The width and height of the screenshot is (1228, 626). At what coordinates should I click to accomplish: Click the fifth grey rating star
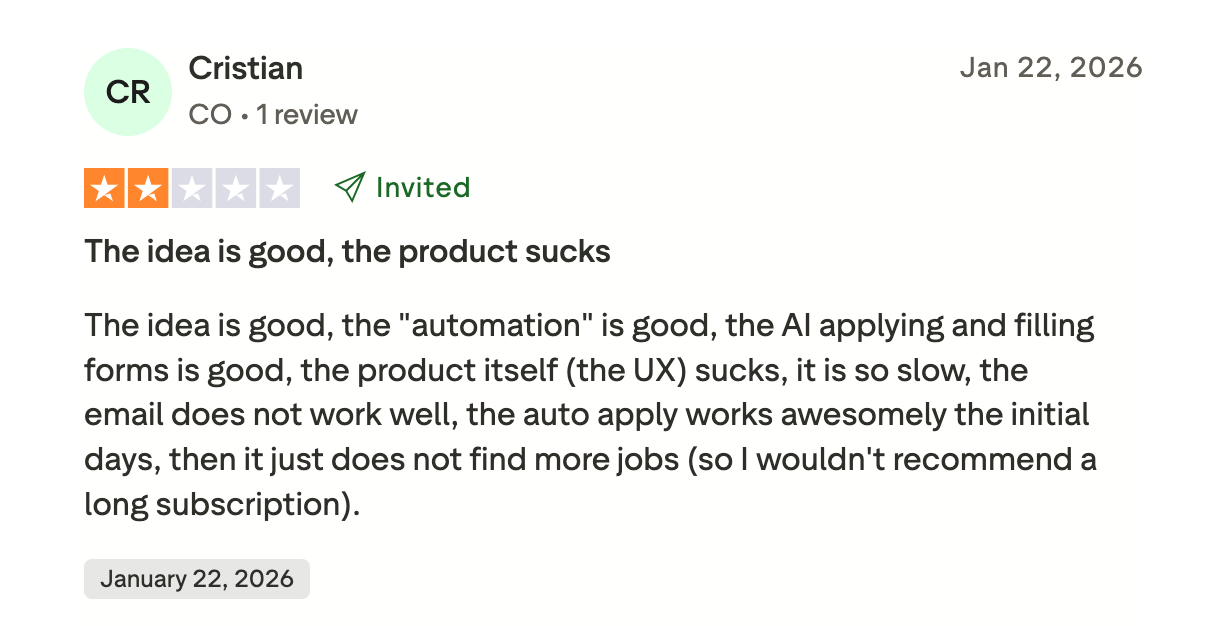[280, 188]
